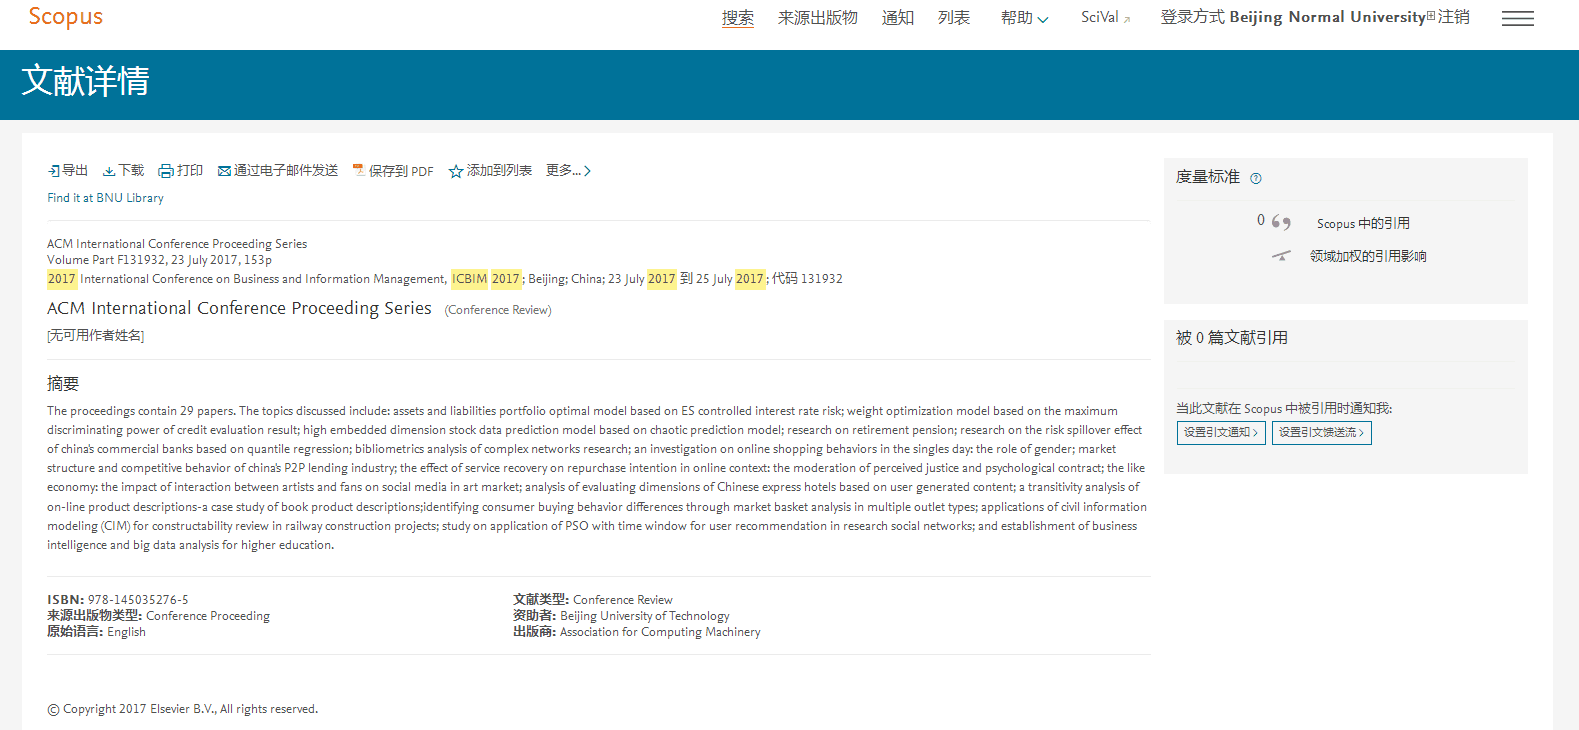Click the 'Association for Computing Machinery' publisher text

pyautogui.click(x=660, y=632)
